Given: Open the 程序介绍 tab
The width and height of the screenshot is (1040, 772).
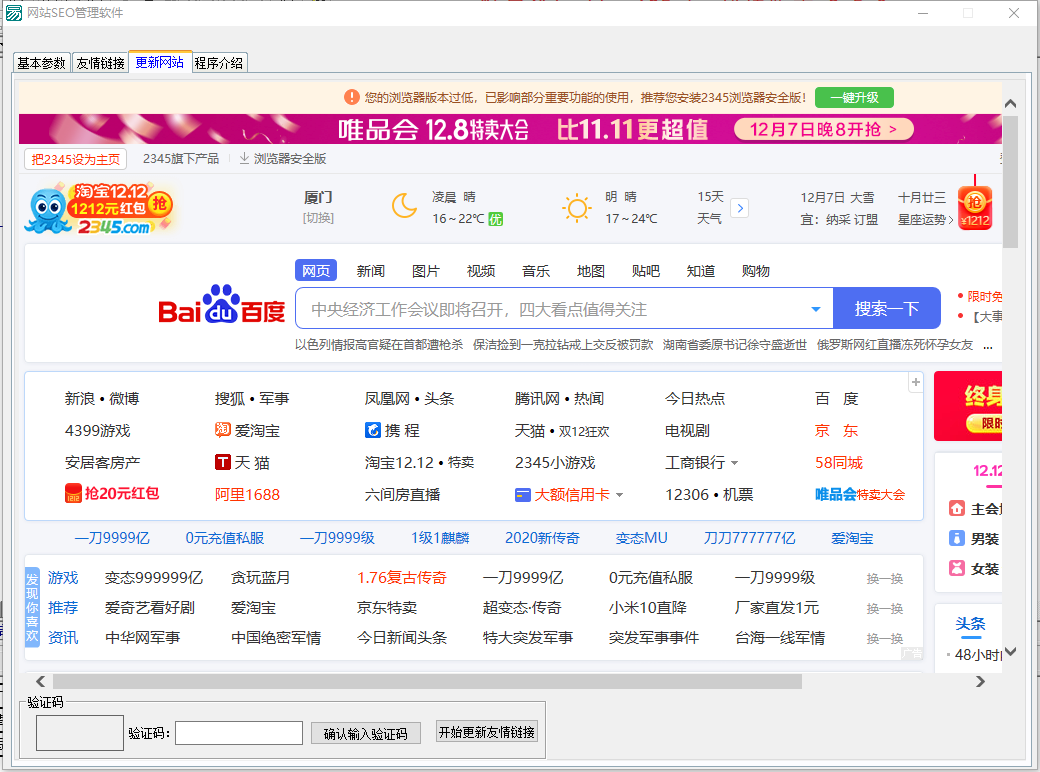Looking at the screenshot, I should coord(219,63).
